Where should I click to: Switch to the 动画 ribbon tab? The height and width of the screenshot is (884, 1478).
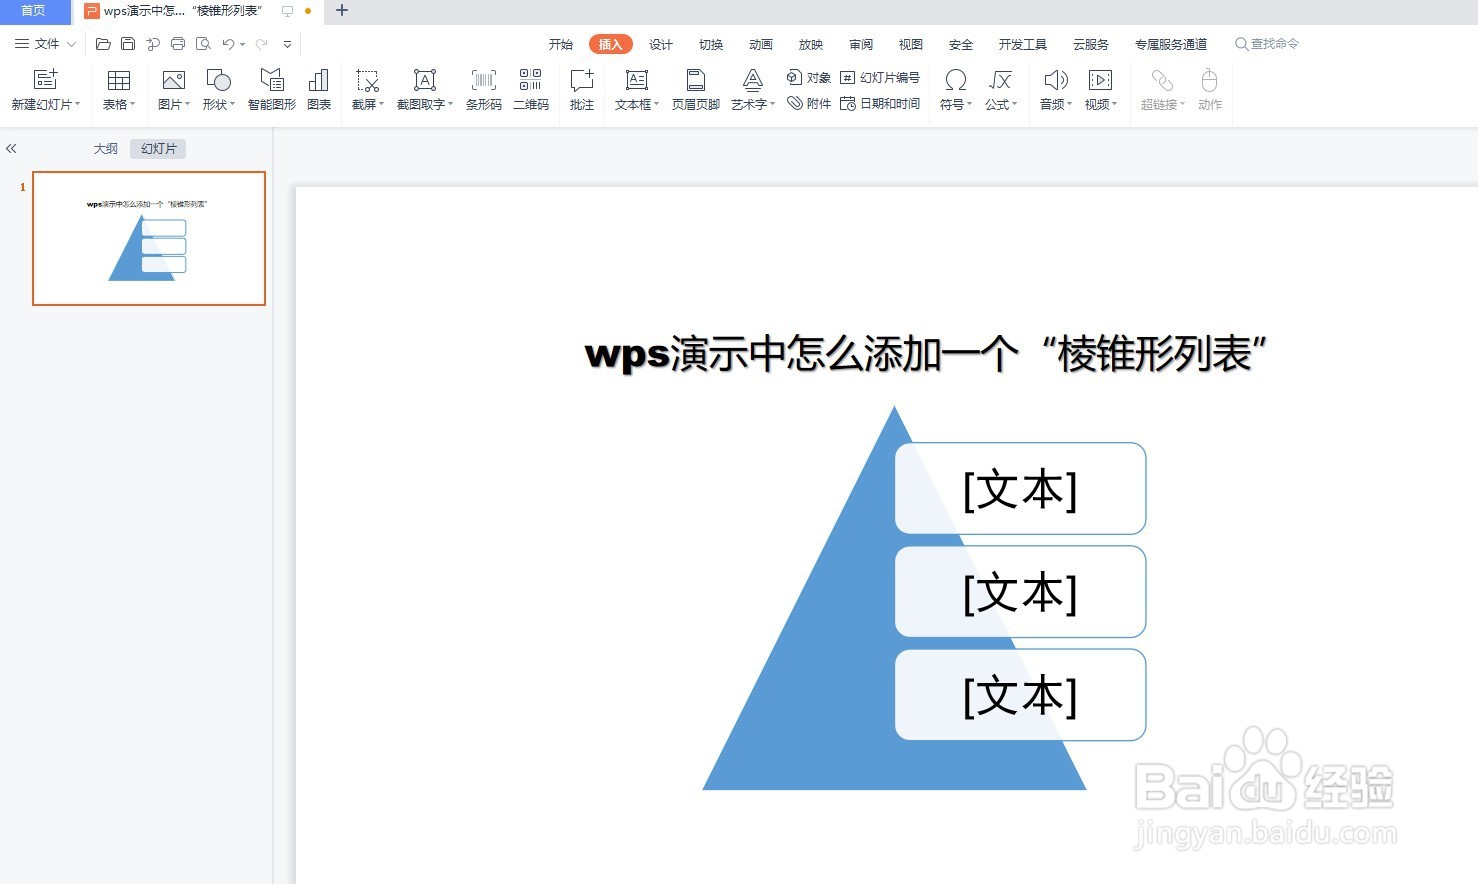coord(760,44)
